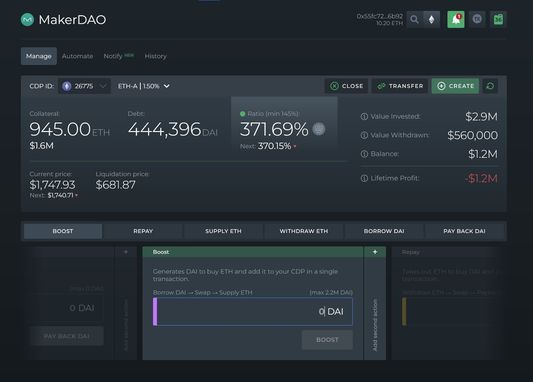533x382 pixels.
Task: Select the Boost action tab
Action: (x=63, y=231)
